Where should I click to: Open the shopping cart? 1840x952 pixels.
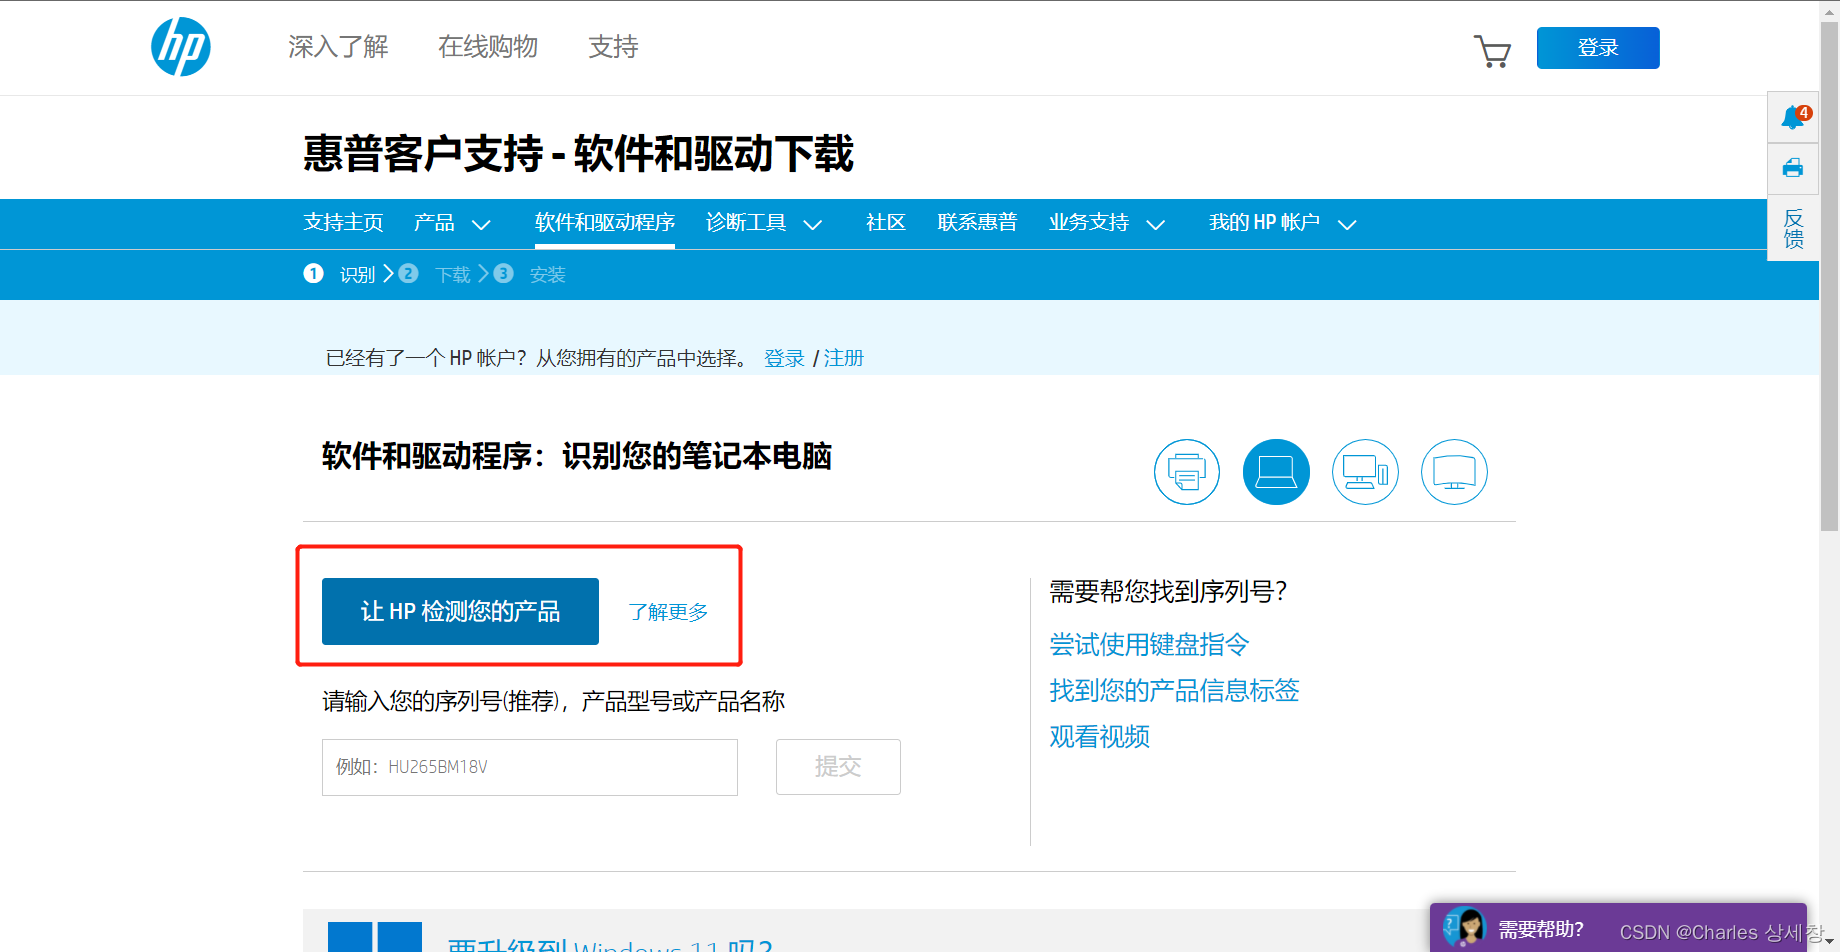click(x=1492, y=50)
